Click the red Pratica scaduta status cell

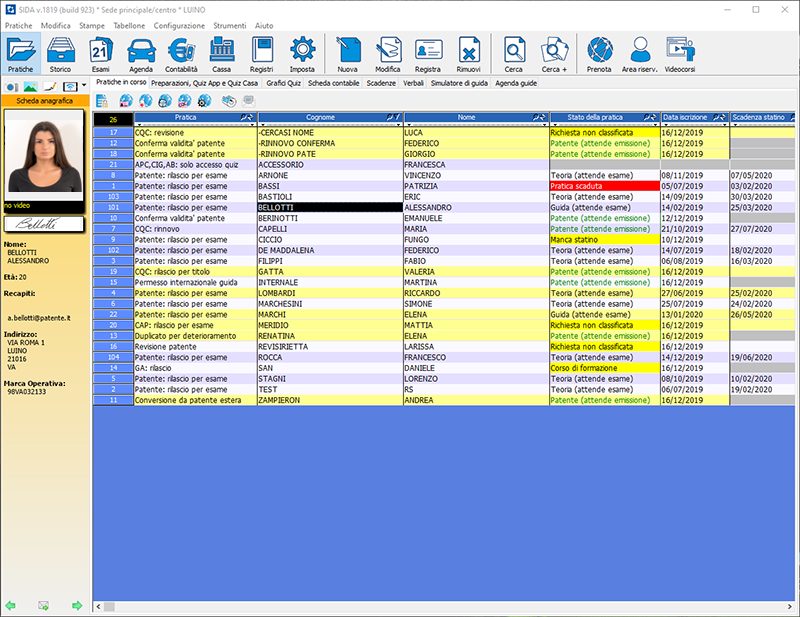pyautogui.click(x=604, y=186)
